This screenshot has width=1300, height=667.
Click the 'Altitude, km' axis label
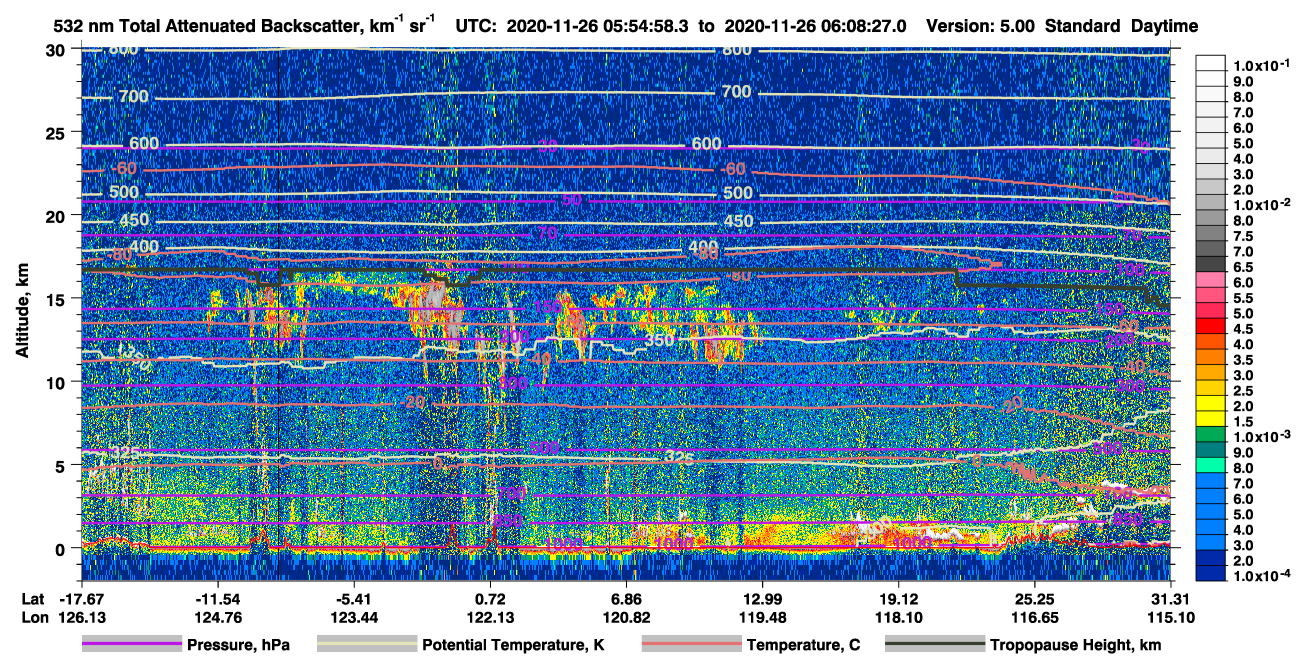tap(23, 313)
